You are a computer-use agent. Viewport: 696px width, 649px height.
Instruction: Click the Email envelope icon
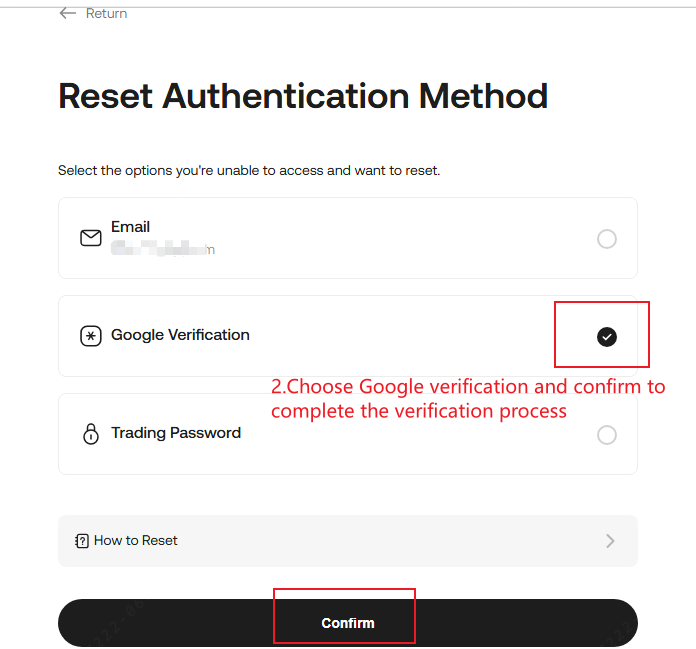91,238
